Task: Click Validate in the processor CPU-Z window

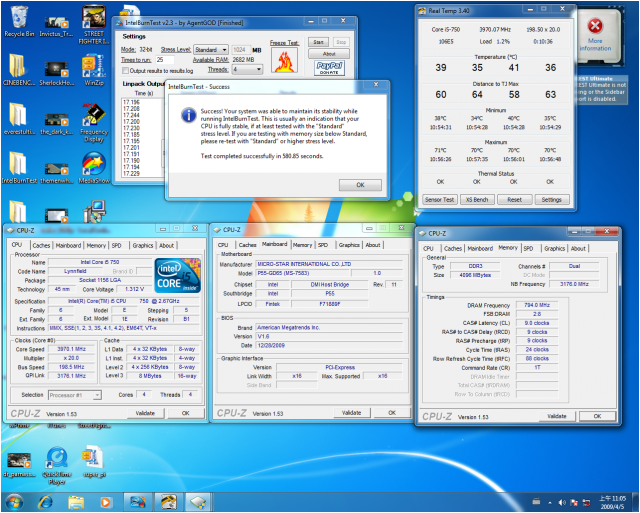Action: 145,413
